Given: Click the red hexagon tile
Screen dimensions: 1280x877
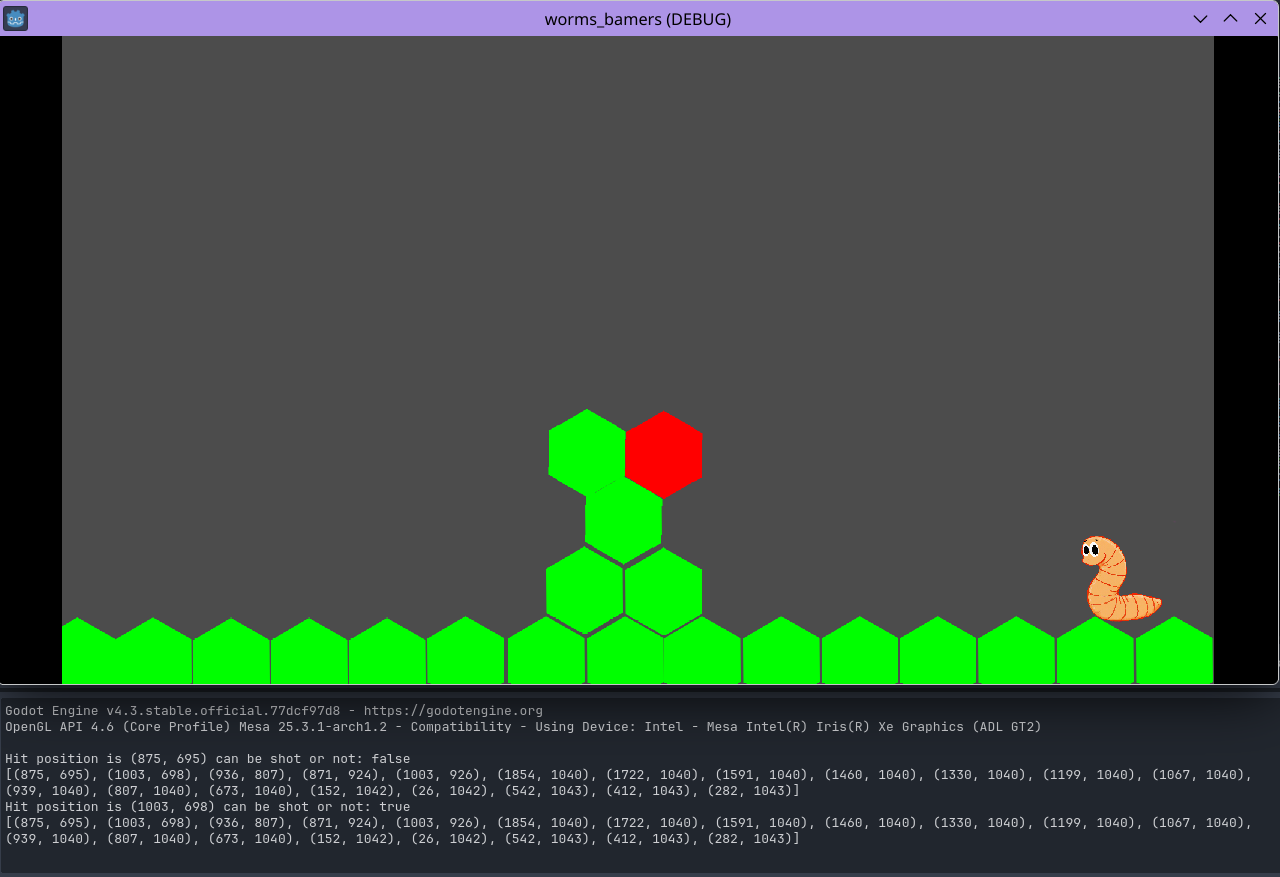Looking at the screenshot, I should click(664, 454).
